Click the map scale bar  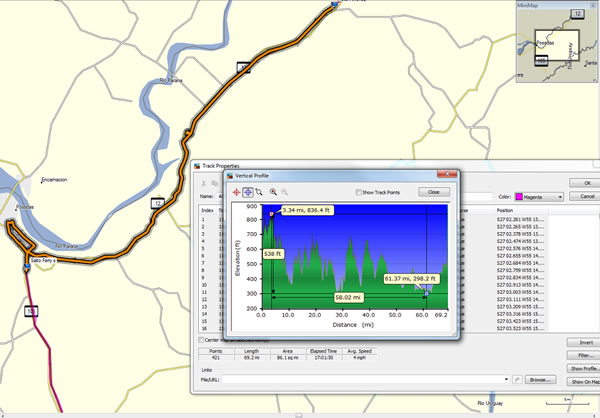click(567, 402)
